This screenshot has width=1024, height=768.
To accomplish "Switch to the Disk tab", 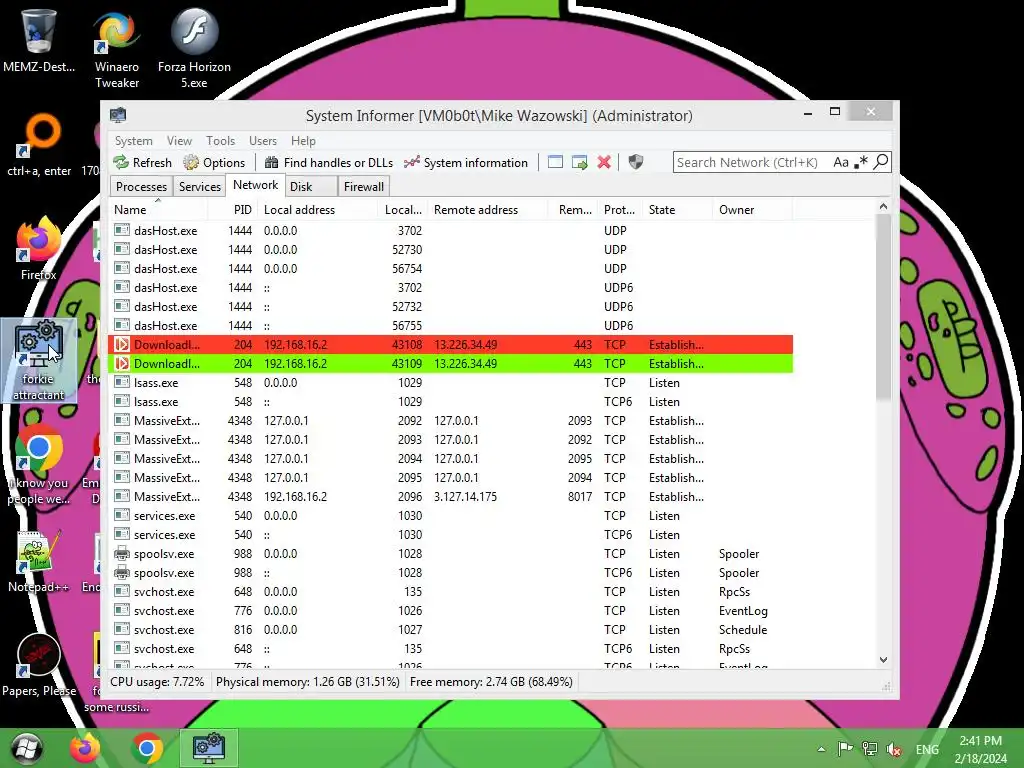I will tap(312, 187).
